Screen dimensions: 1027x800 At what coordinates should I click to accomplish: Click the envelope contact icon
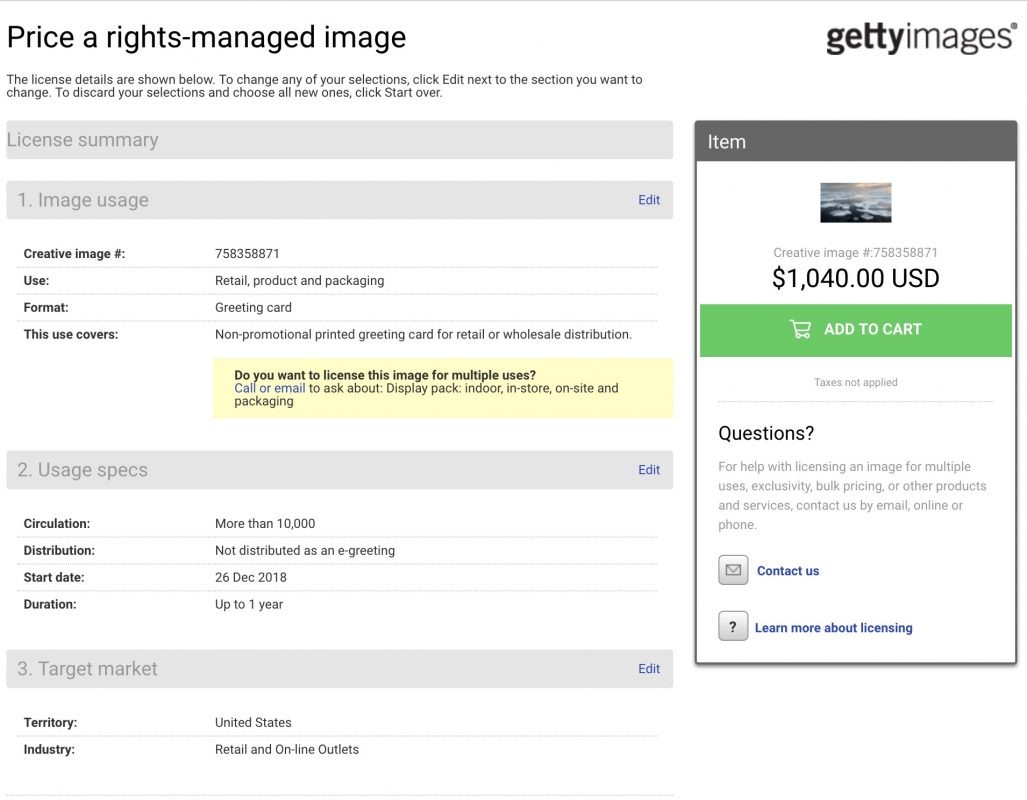point(733,570)
